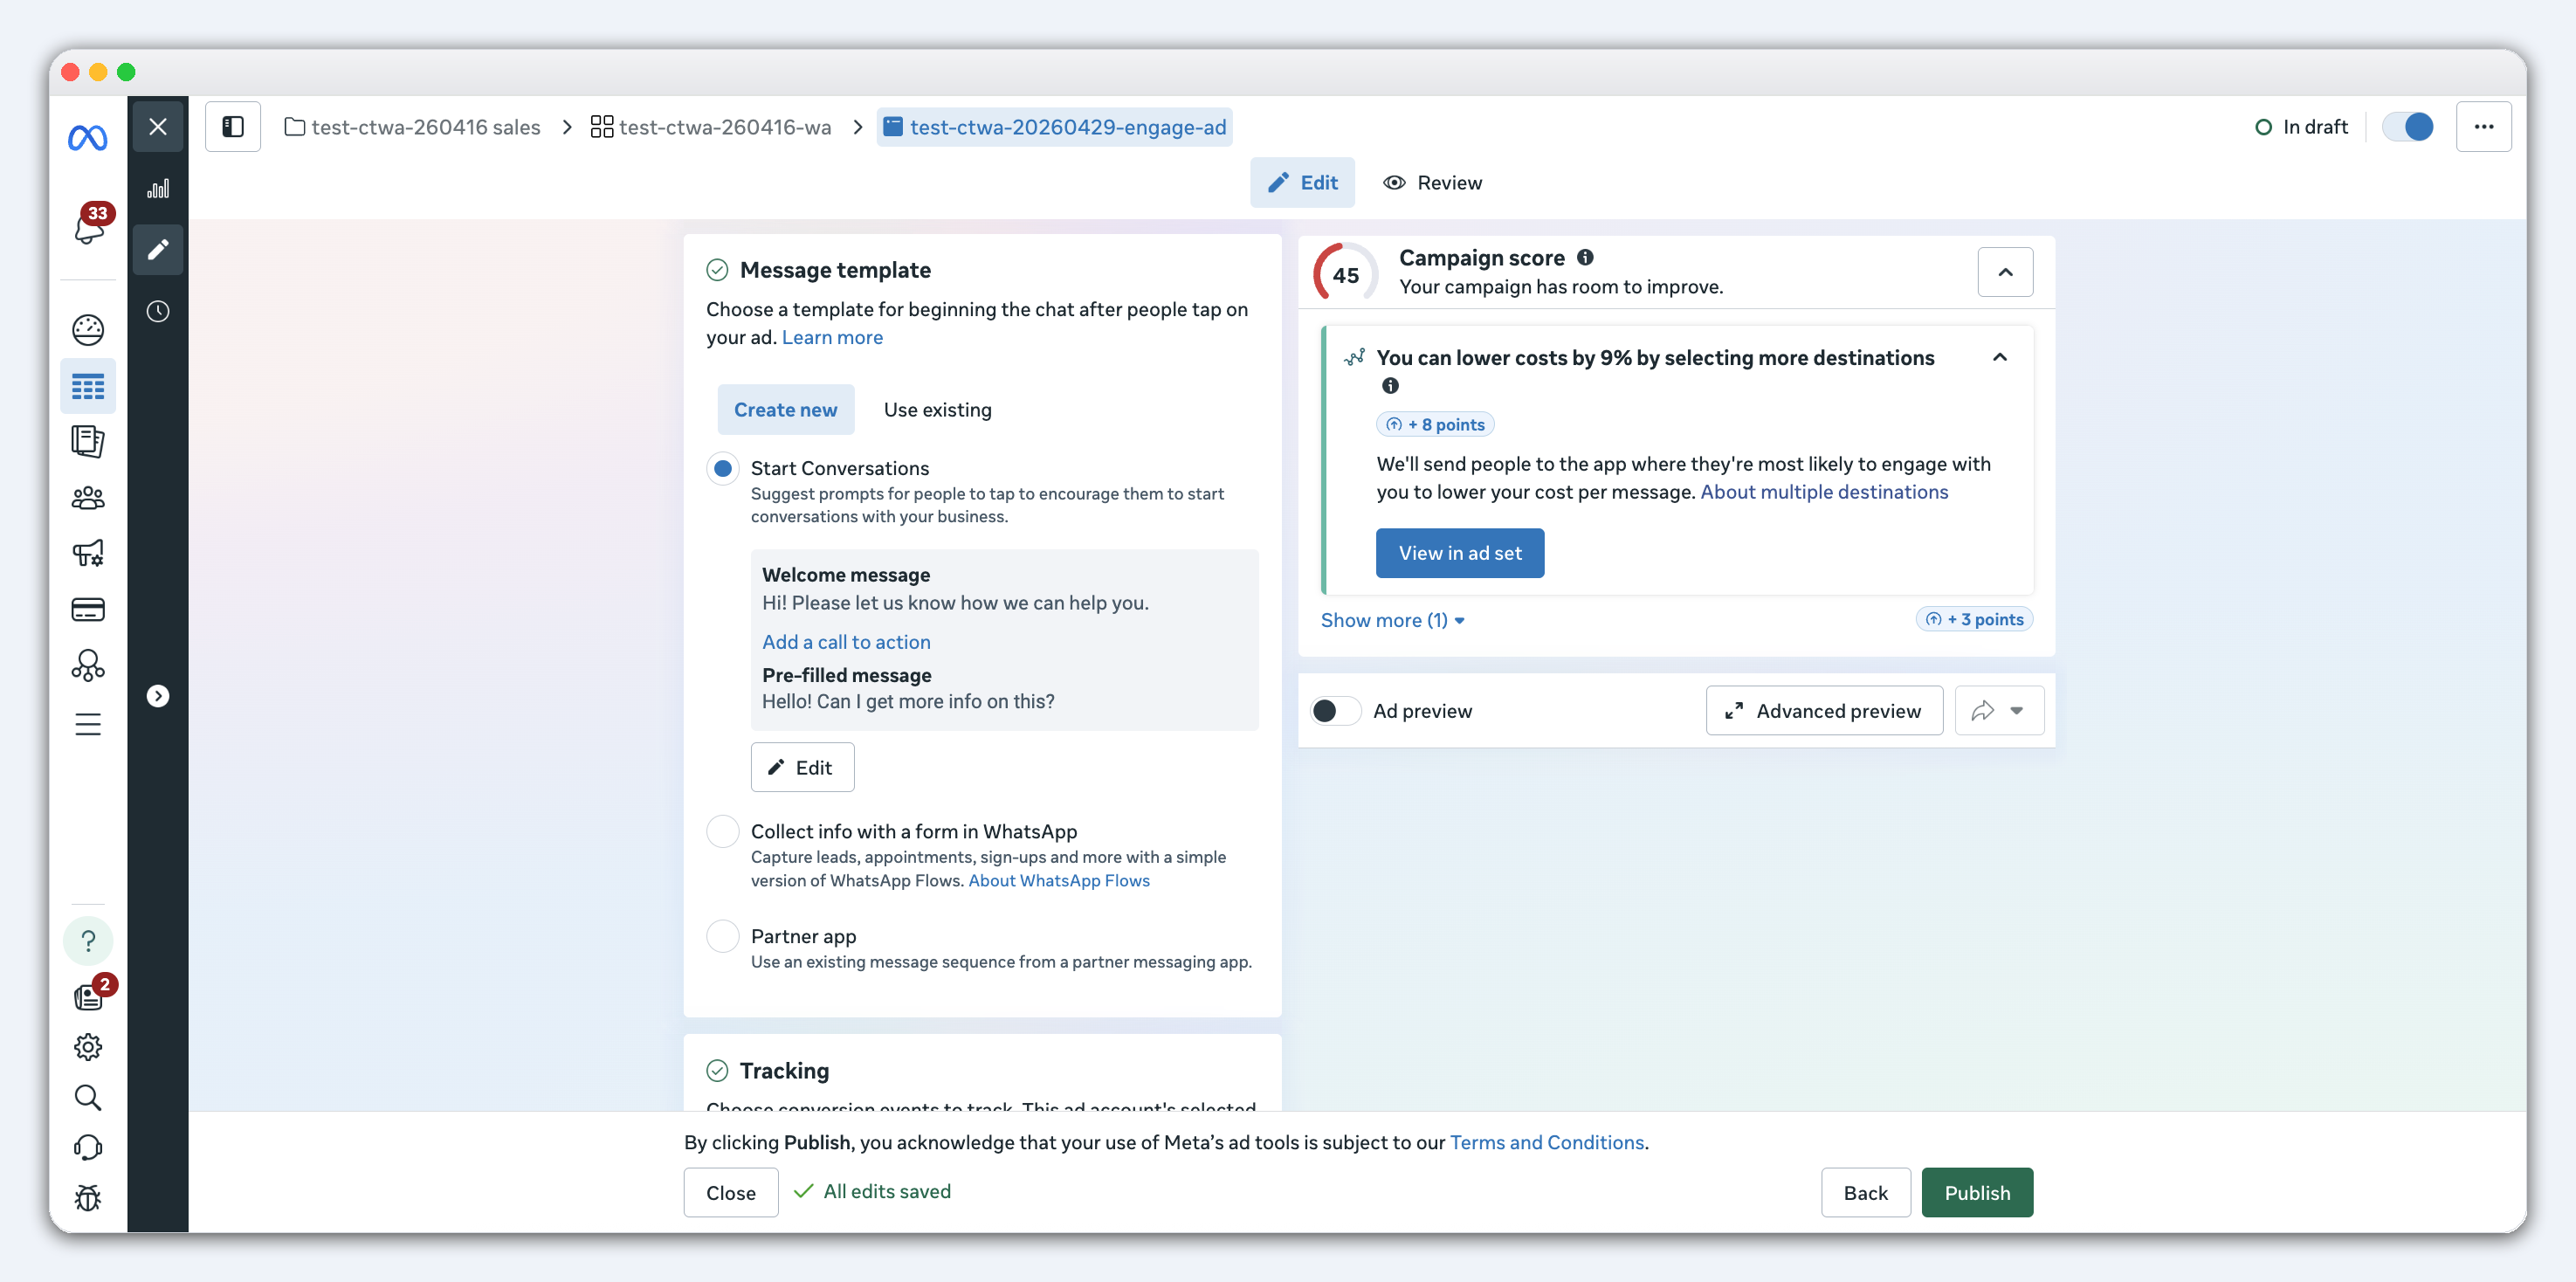Select the Use existing template tab

tap(938, 410)
